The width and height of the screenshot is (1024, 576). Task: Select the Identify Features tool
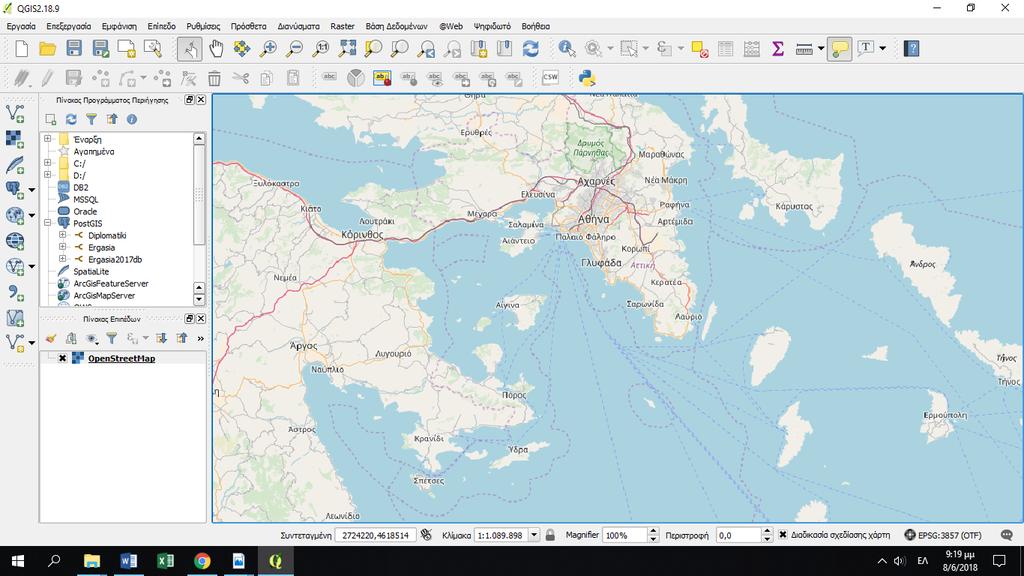[567, 49]
